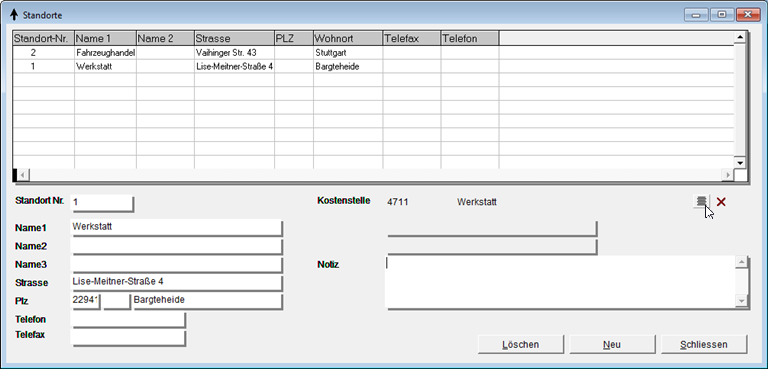
Task: Click the table's horizontal scroll left arrow
Action: pos(23,175)
